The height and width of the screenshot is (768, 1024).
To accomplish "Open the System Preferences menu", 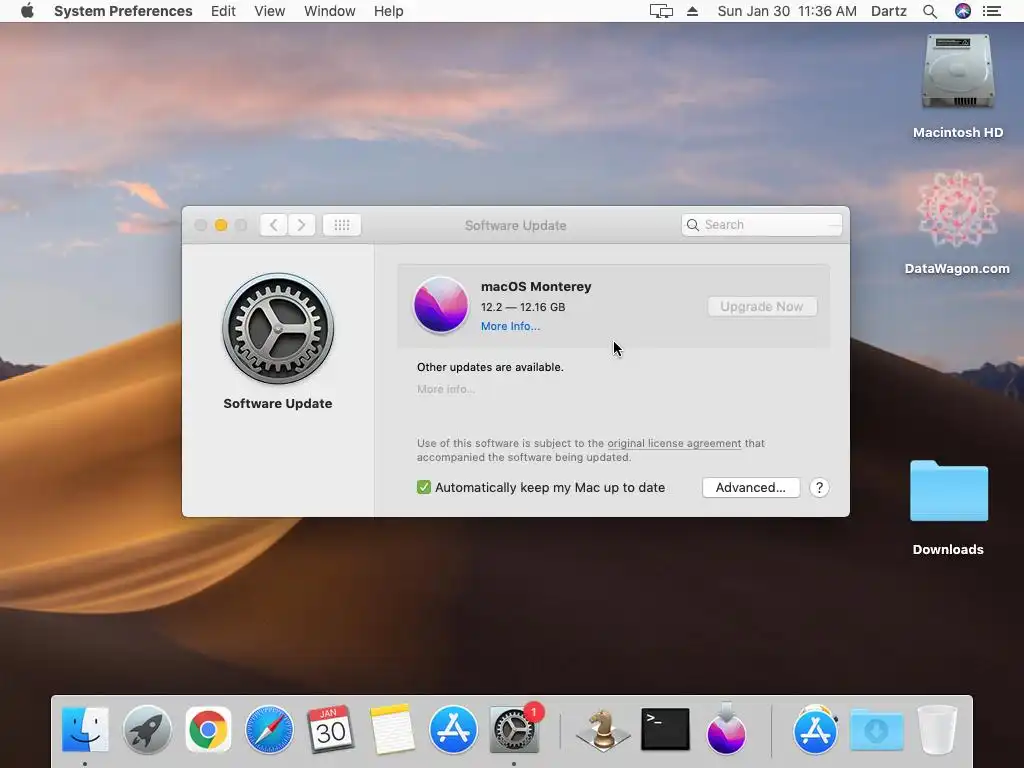I will pos(123,11).
